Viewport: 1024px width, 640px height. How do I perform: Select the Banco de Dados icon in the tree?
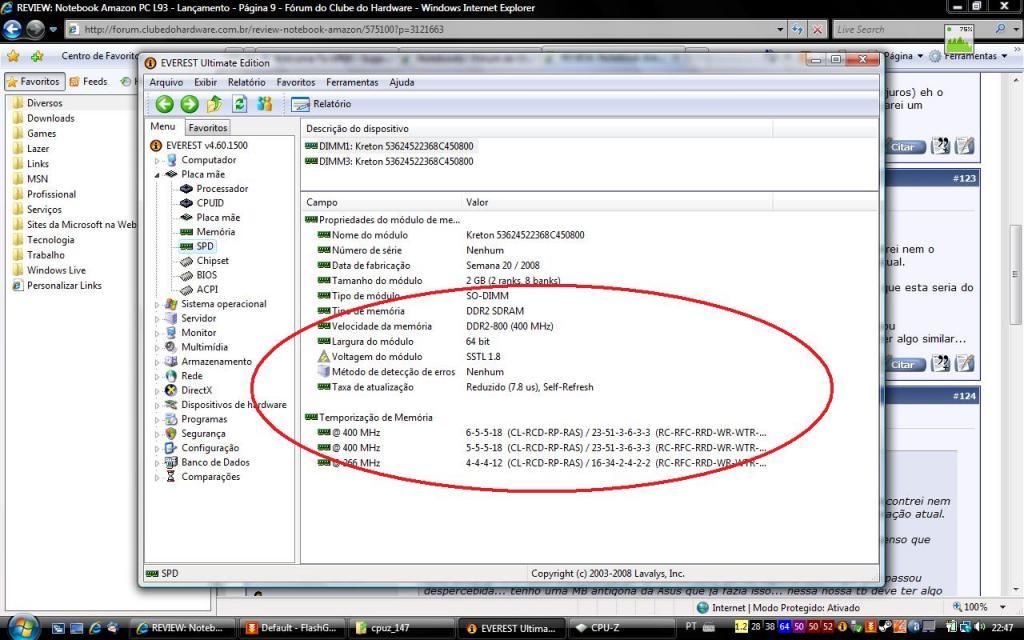[x=171, y=462]
